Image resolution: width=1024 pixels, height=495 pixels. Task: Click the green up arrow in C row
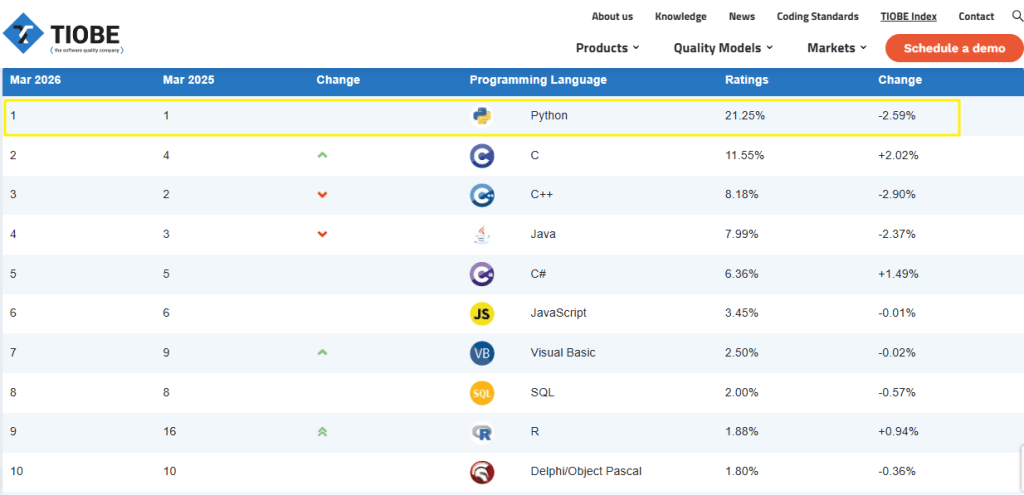(322, 155)
